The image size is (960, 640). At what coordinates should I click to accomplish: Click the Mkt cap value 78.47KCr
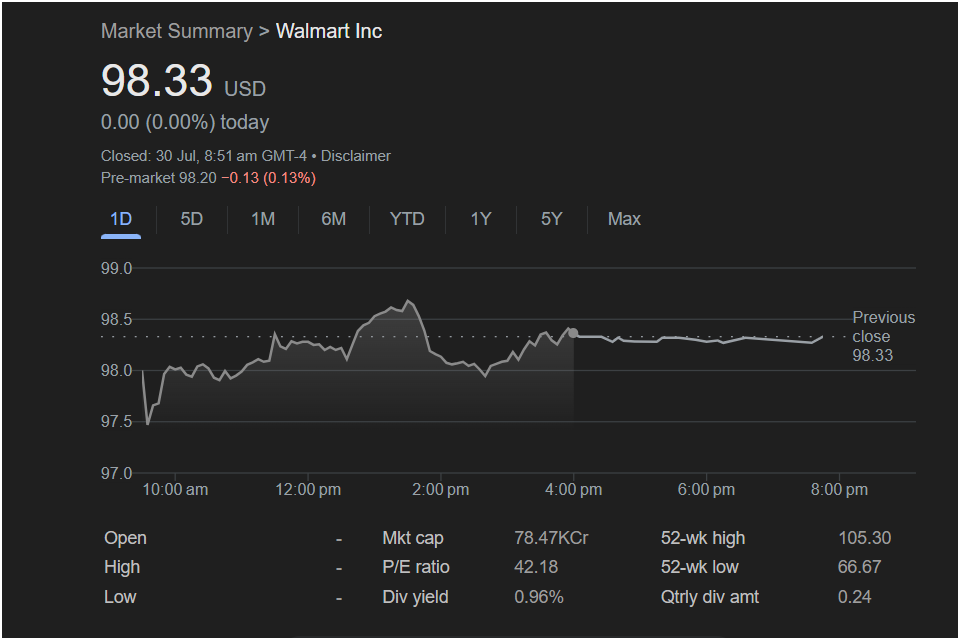point(551,538)
